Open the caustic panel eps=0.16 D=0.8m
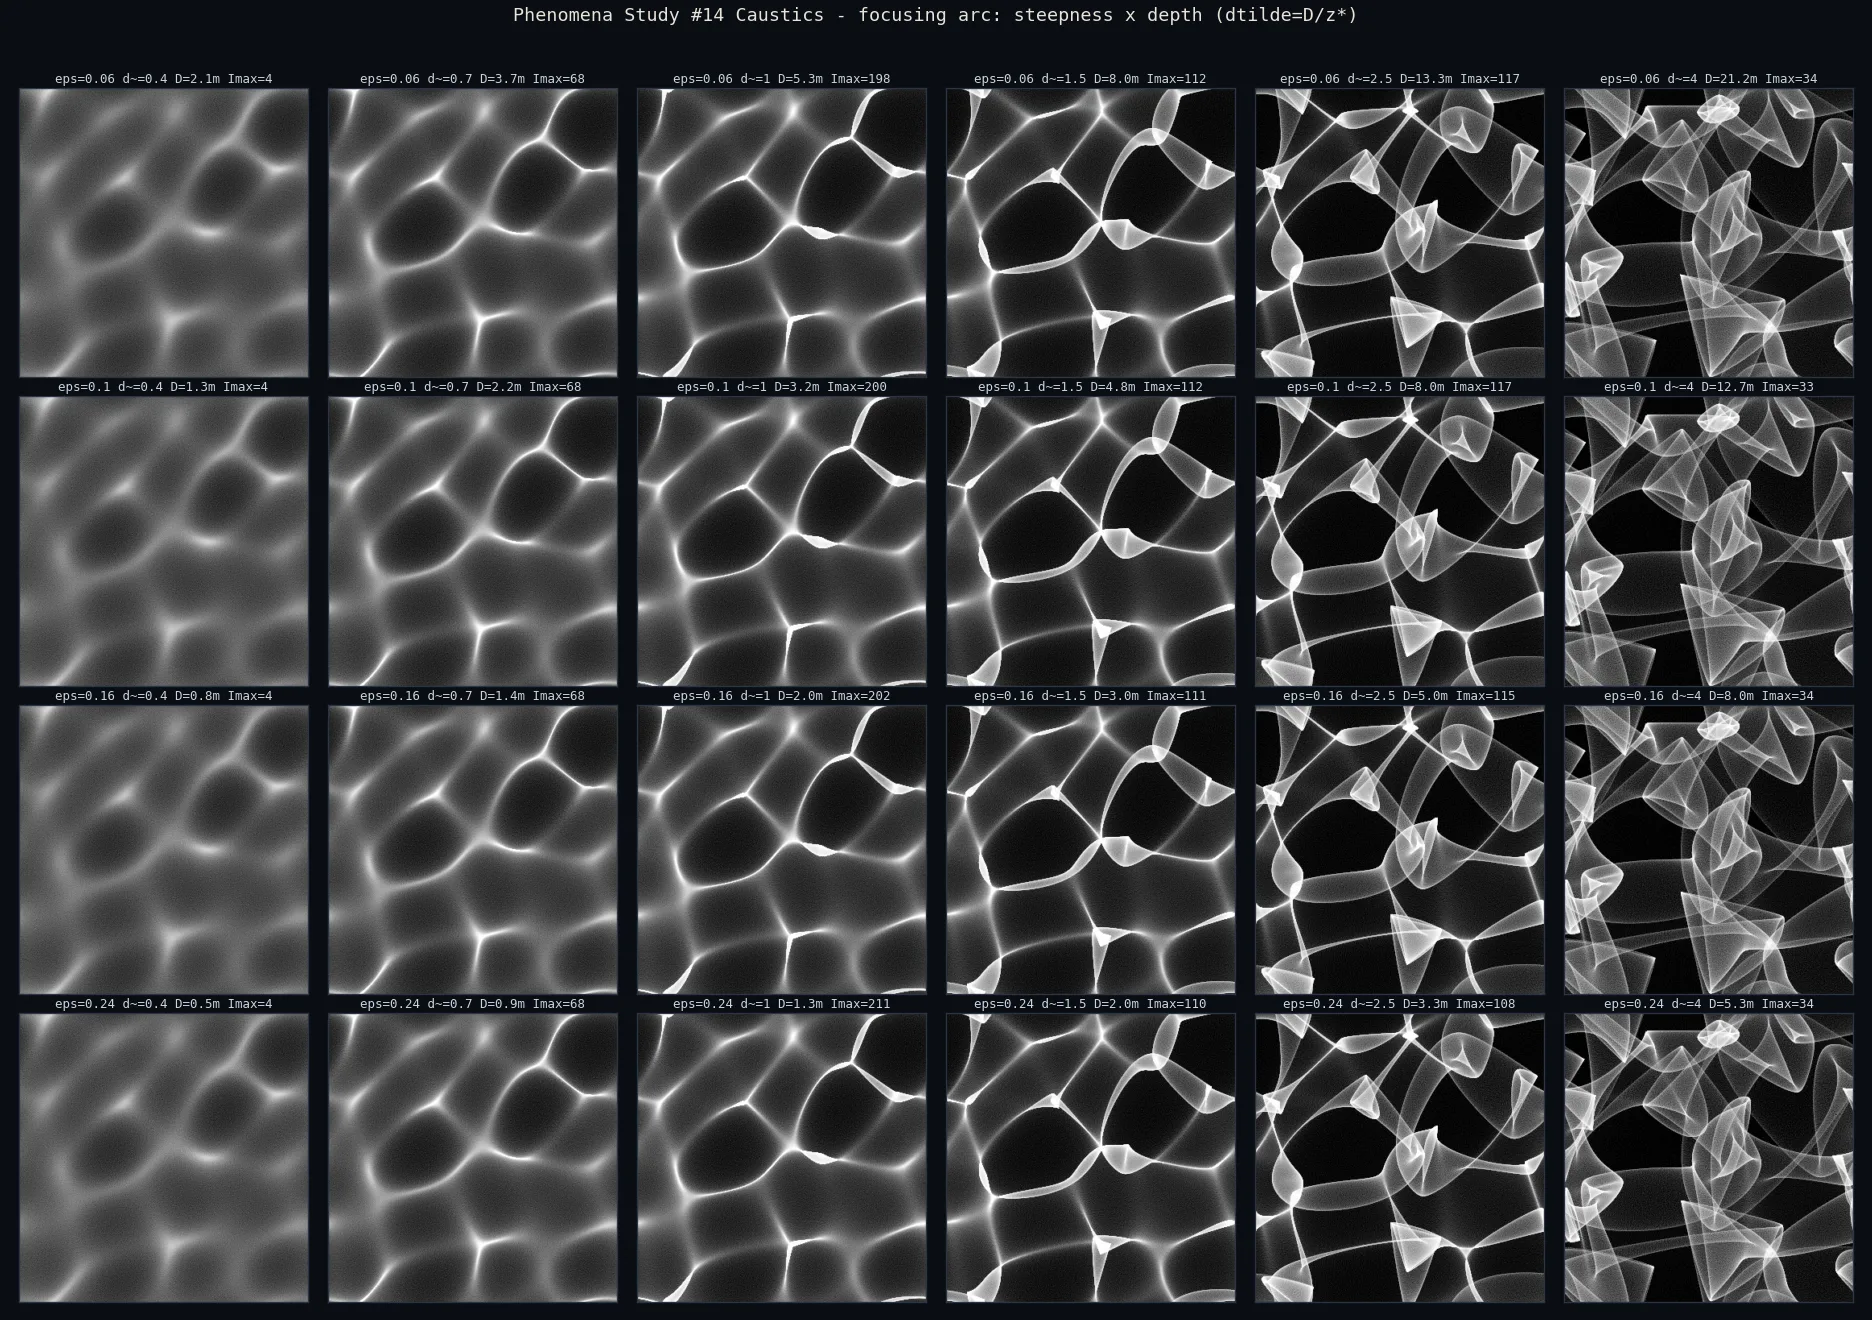1872x1320 pixels. click(164, 850)
